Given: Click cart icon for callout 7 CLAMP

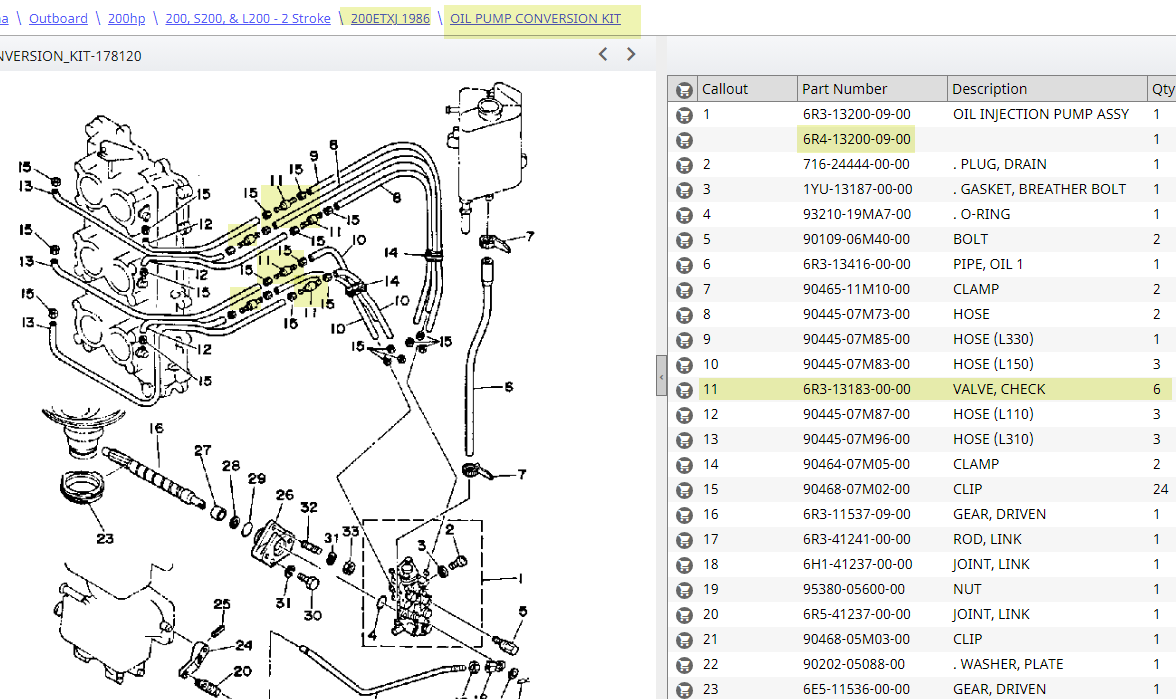Looking at the screenshot, I should point(683,290).
